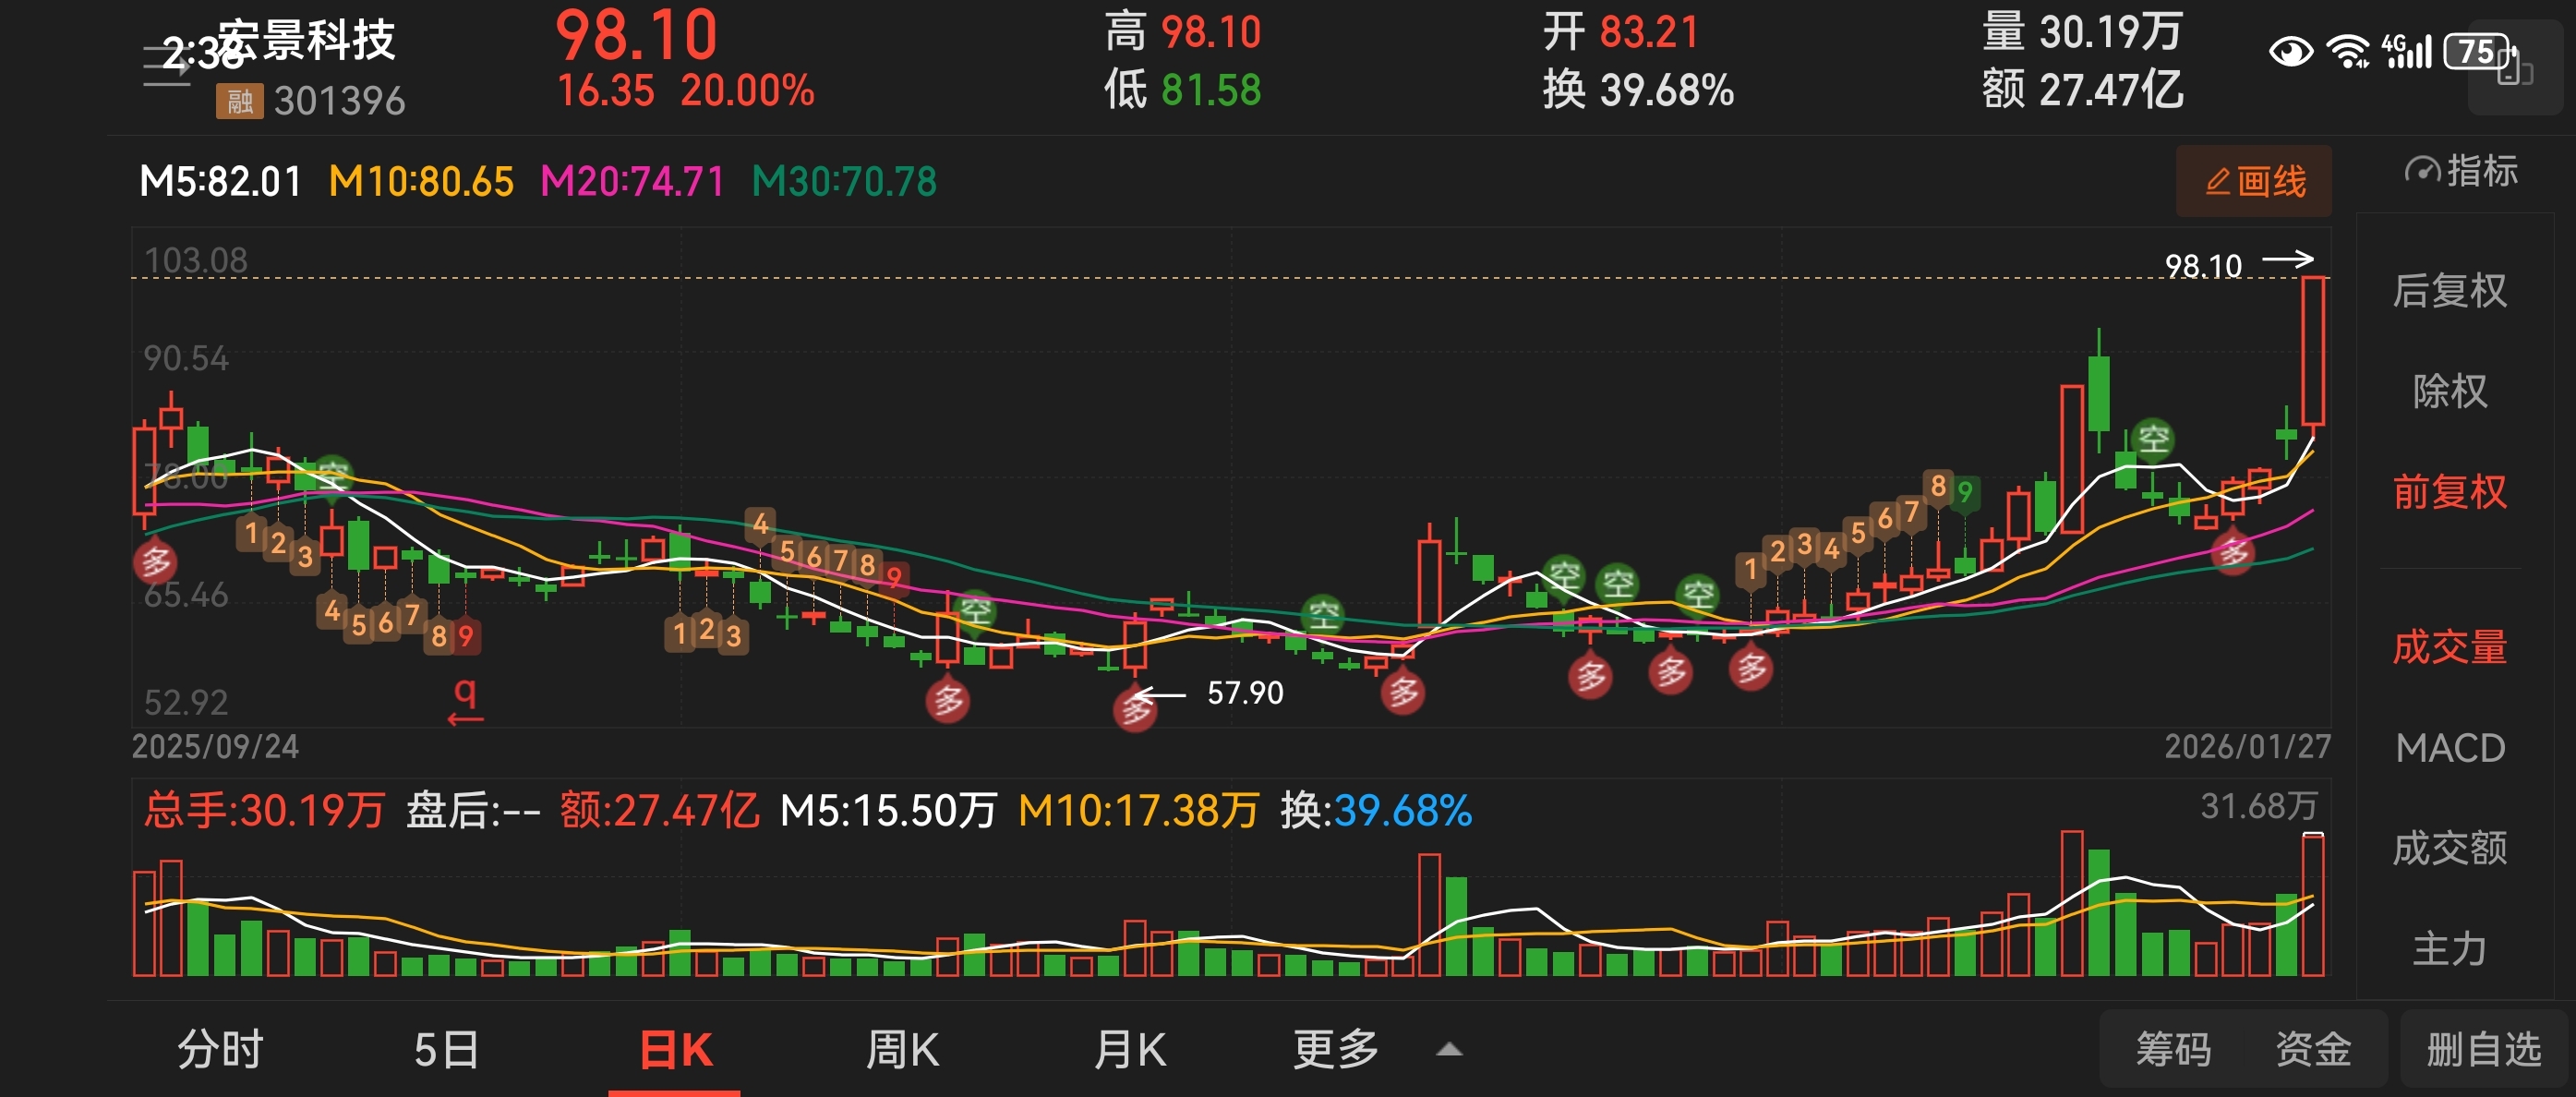Image resolution: width=2576 pixels, height=1097 pixels.
Task: Tap the 融 margin badge
Action: click(x=239, y=101)
